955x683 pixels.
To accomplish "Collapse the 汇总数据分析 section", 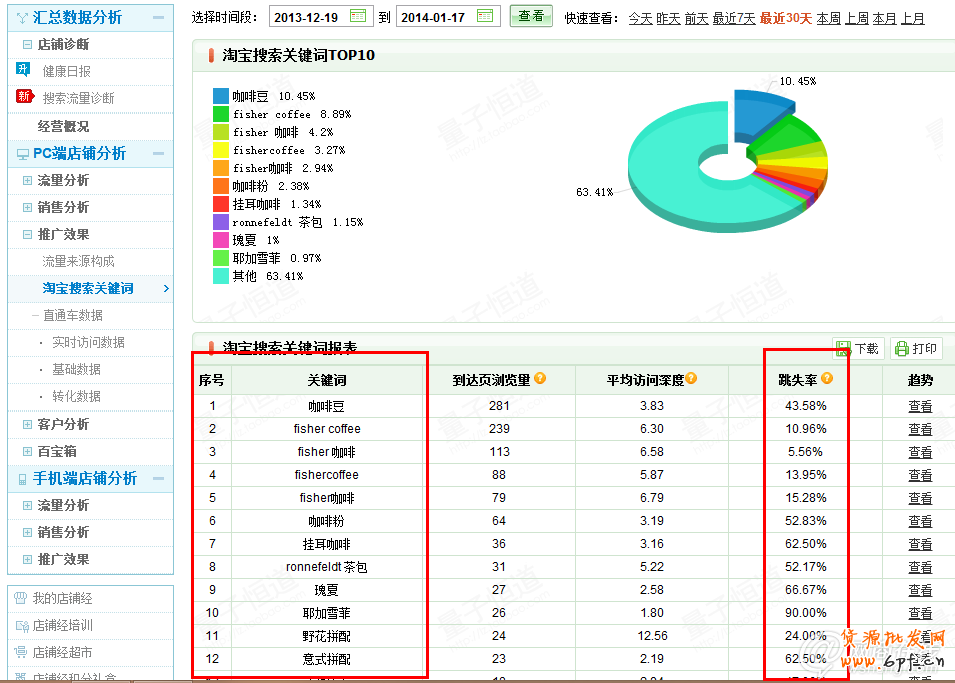I will pos(158,17).
